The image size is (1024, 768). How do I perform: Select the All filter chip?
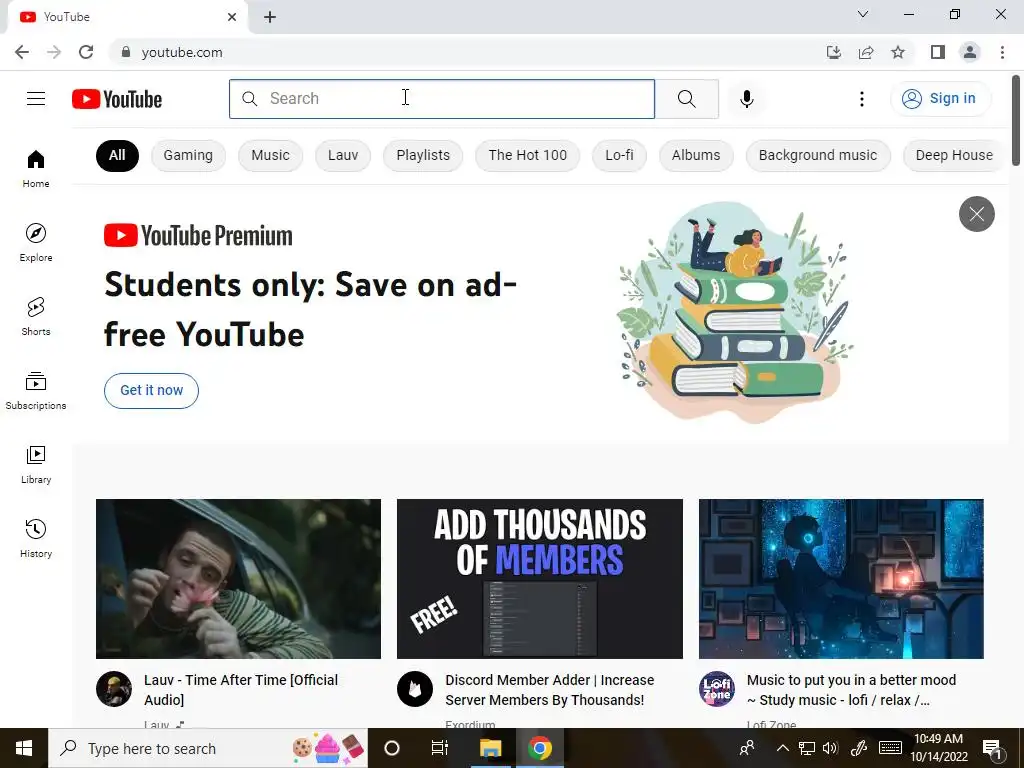[117, 155]
